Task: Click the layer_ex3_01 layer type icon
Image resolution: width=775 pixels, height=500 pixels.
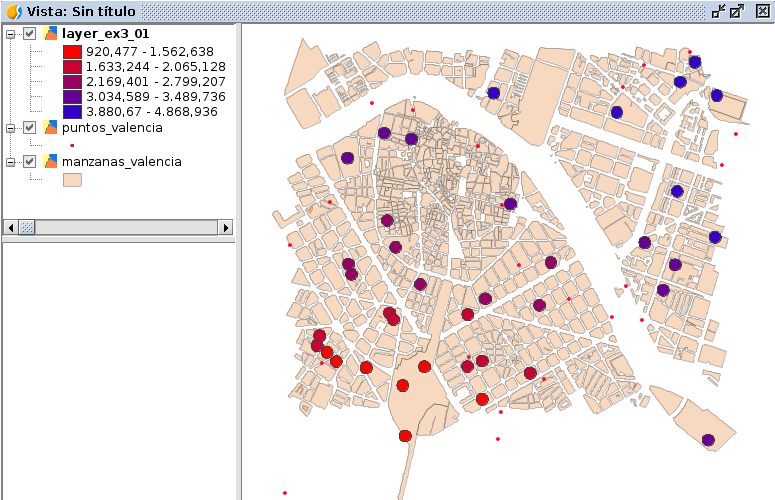Action: coord(50,34)
